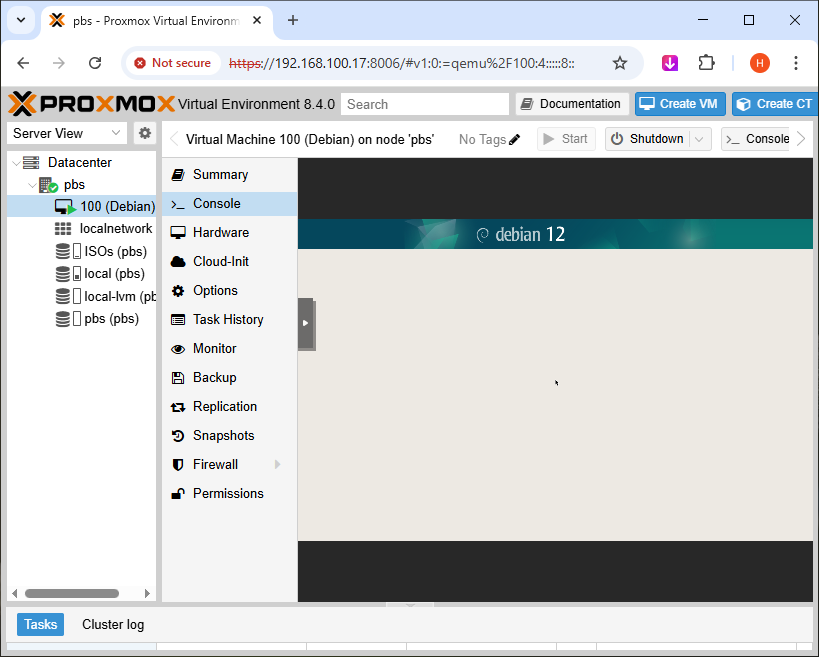This screenshot has width=819, height=657.
Task: Collapse the bottom log panel handle
Action: (410, 605)
